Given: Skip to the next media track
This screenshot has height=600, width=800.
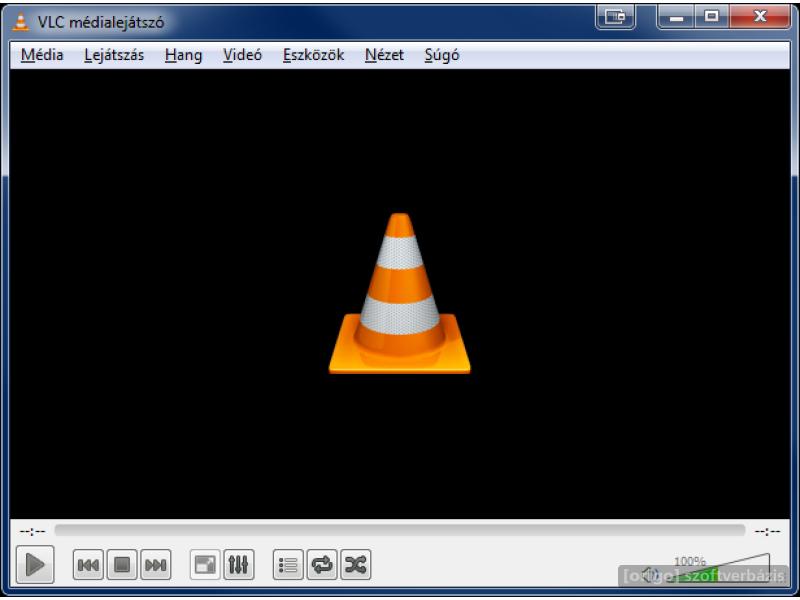Looking at the screenshot, I should coord(156,565).
